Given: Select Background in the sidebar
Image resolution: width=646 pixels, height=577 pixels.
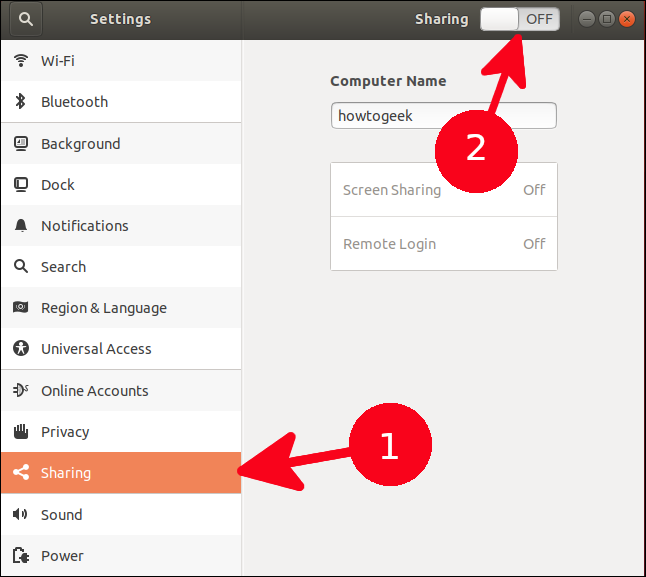Looking at the screenshot, I should pos(121,144).
